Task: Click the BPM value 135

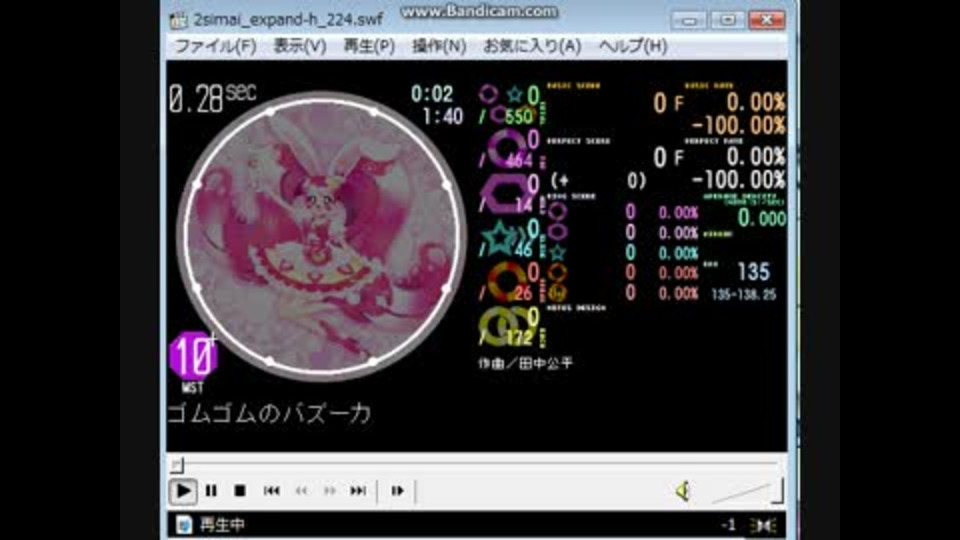Action: click(x=753, y=271)
